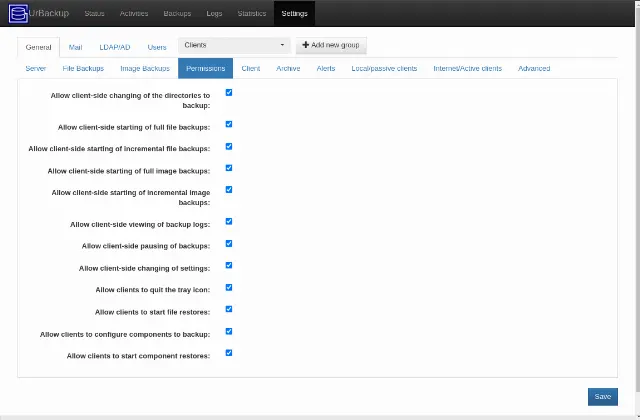View the Statistics page
640x420 pixels.
252,13
